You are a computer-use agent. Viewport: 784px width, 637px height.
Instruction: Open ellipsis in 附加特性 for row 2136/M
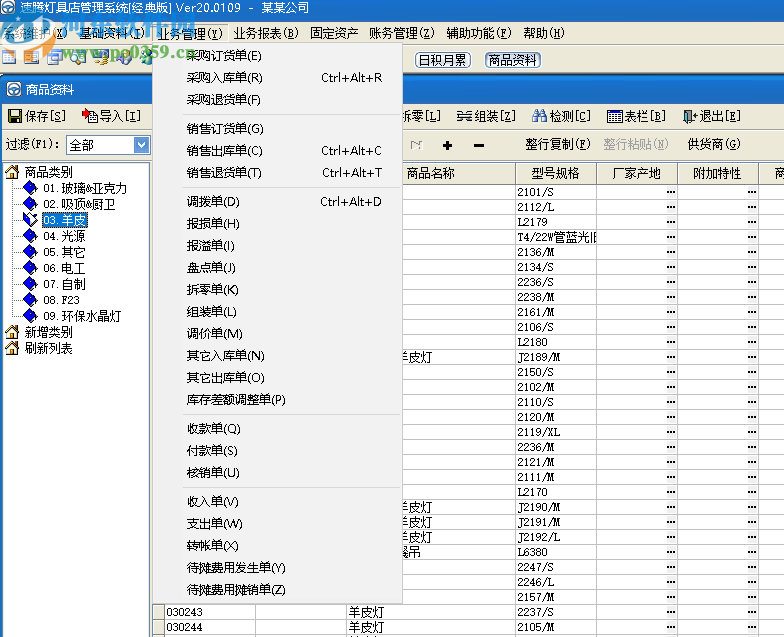coord(752,252)
